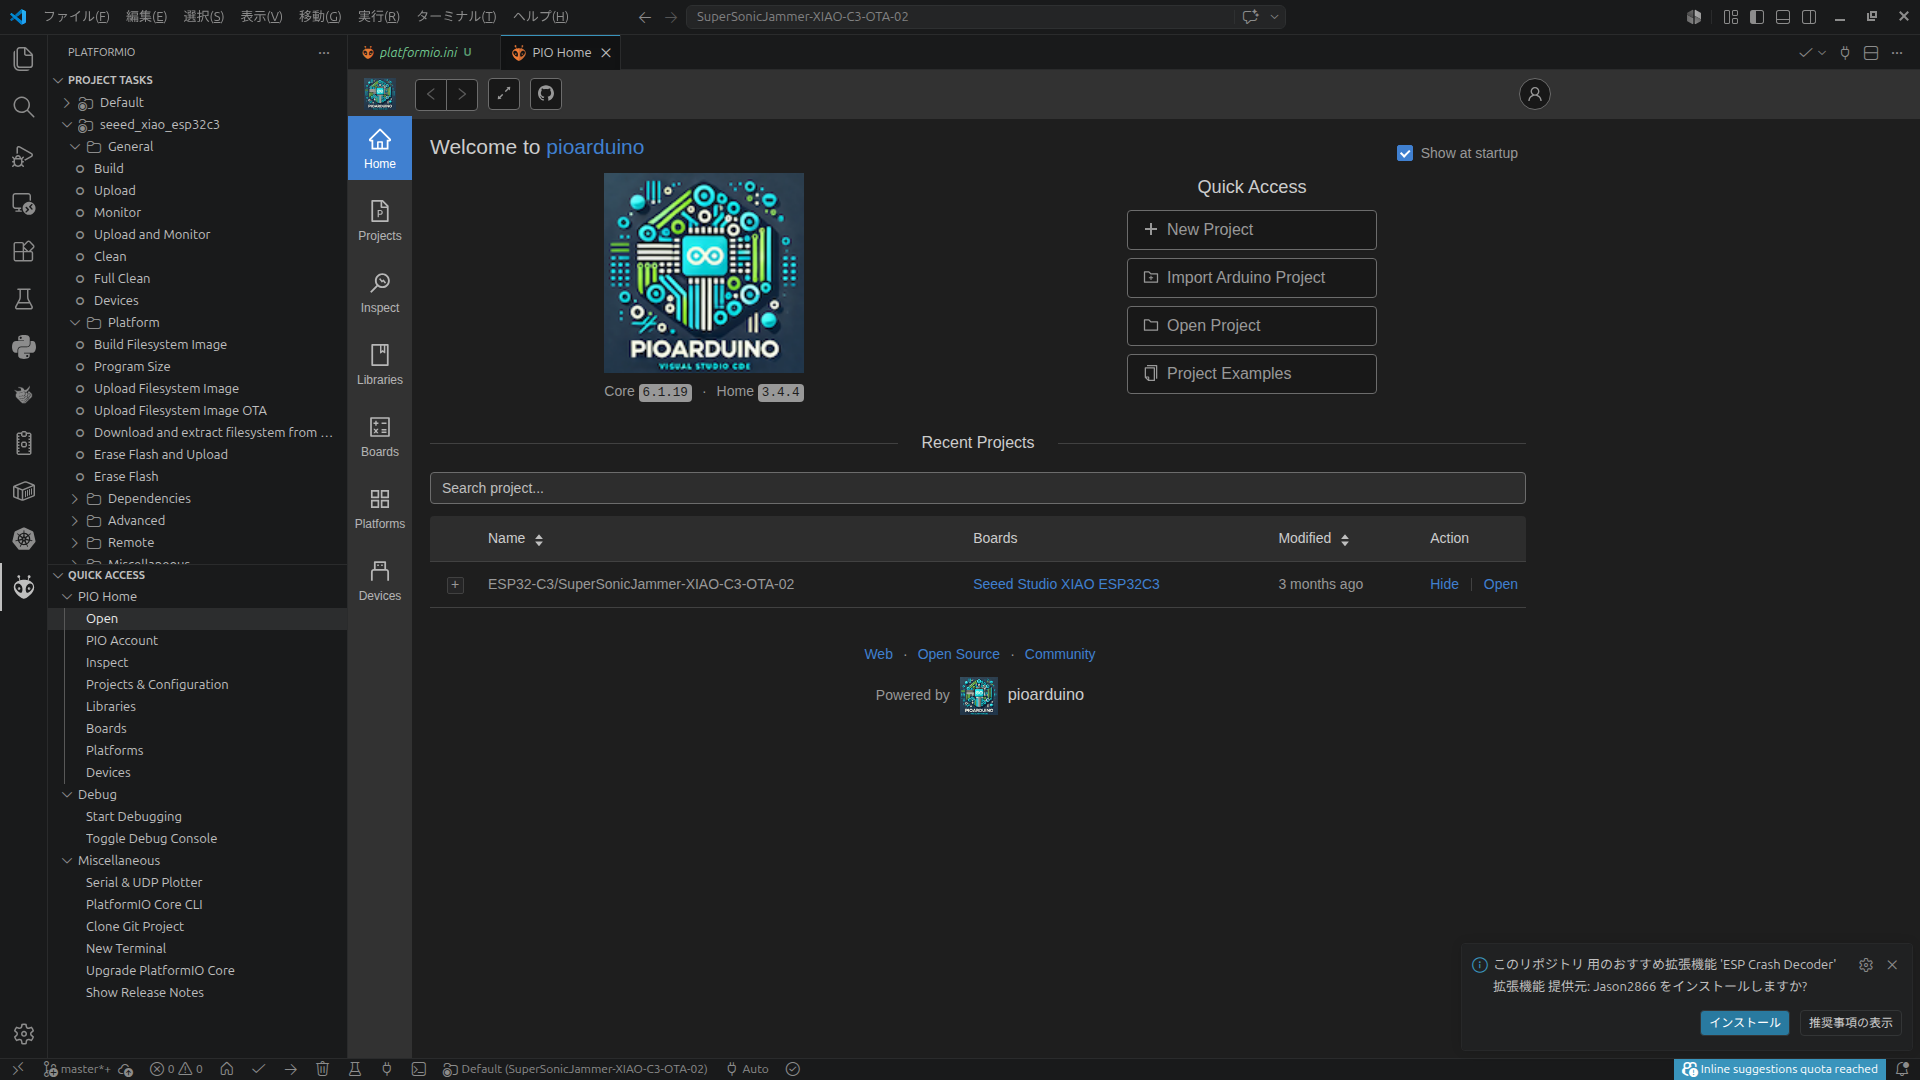
Task: Open the Explorer view in activity bar
Action: 23,59
